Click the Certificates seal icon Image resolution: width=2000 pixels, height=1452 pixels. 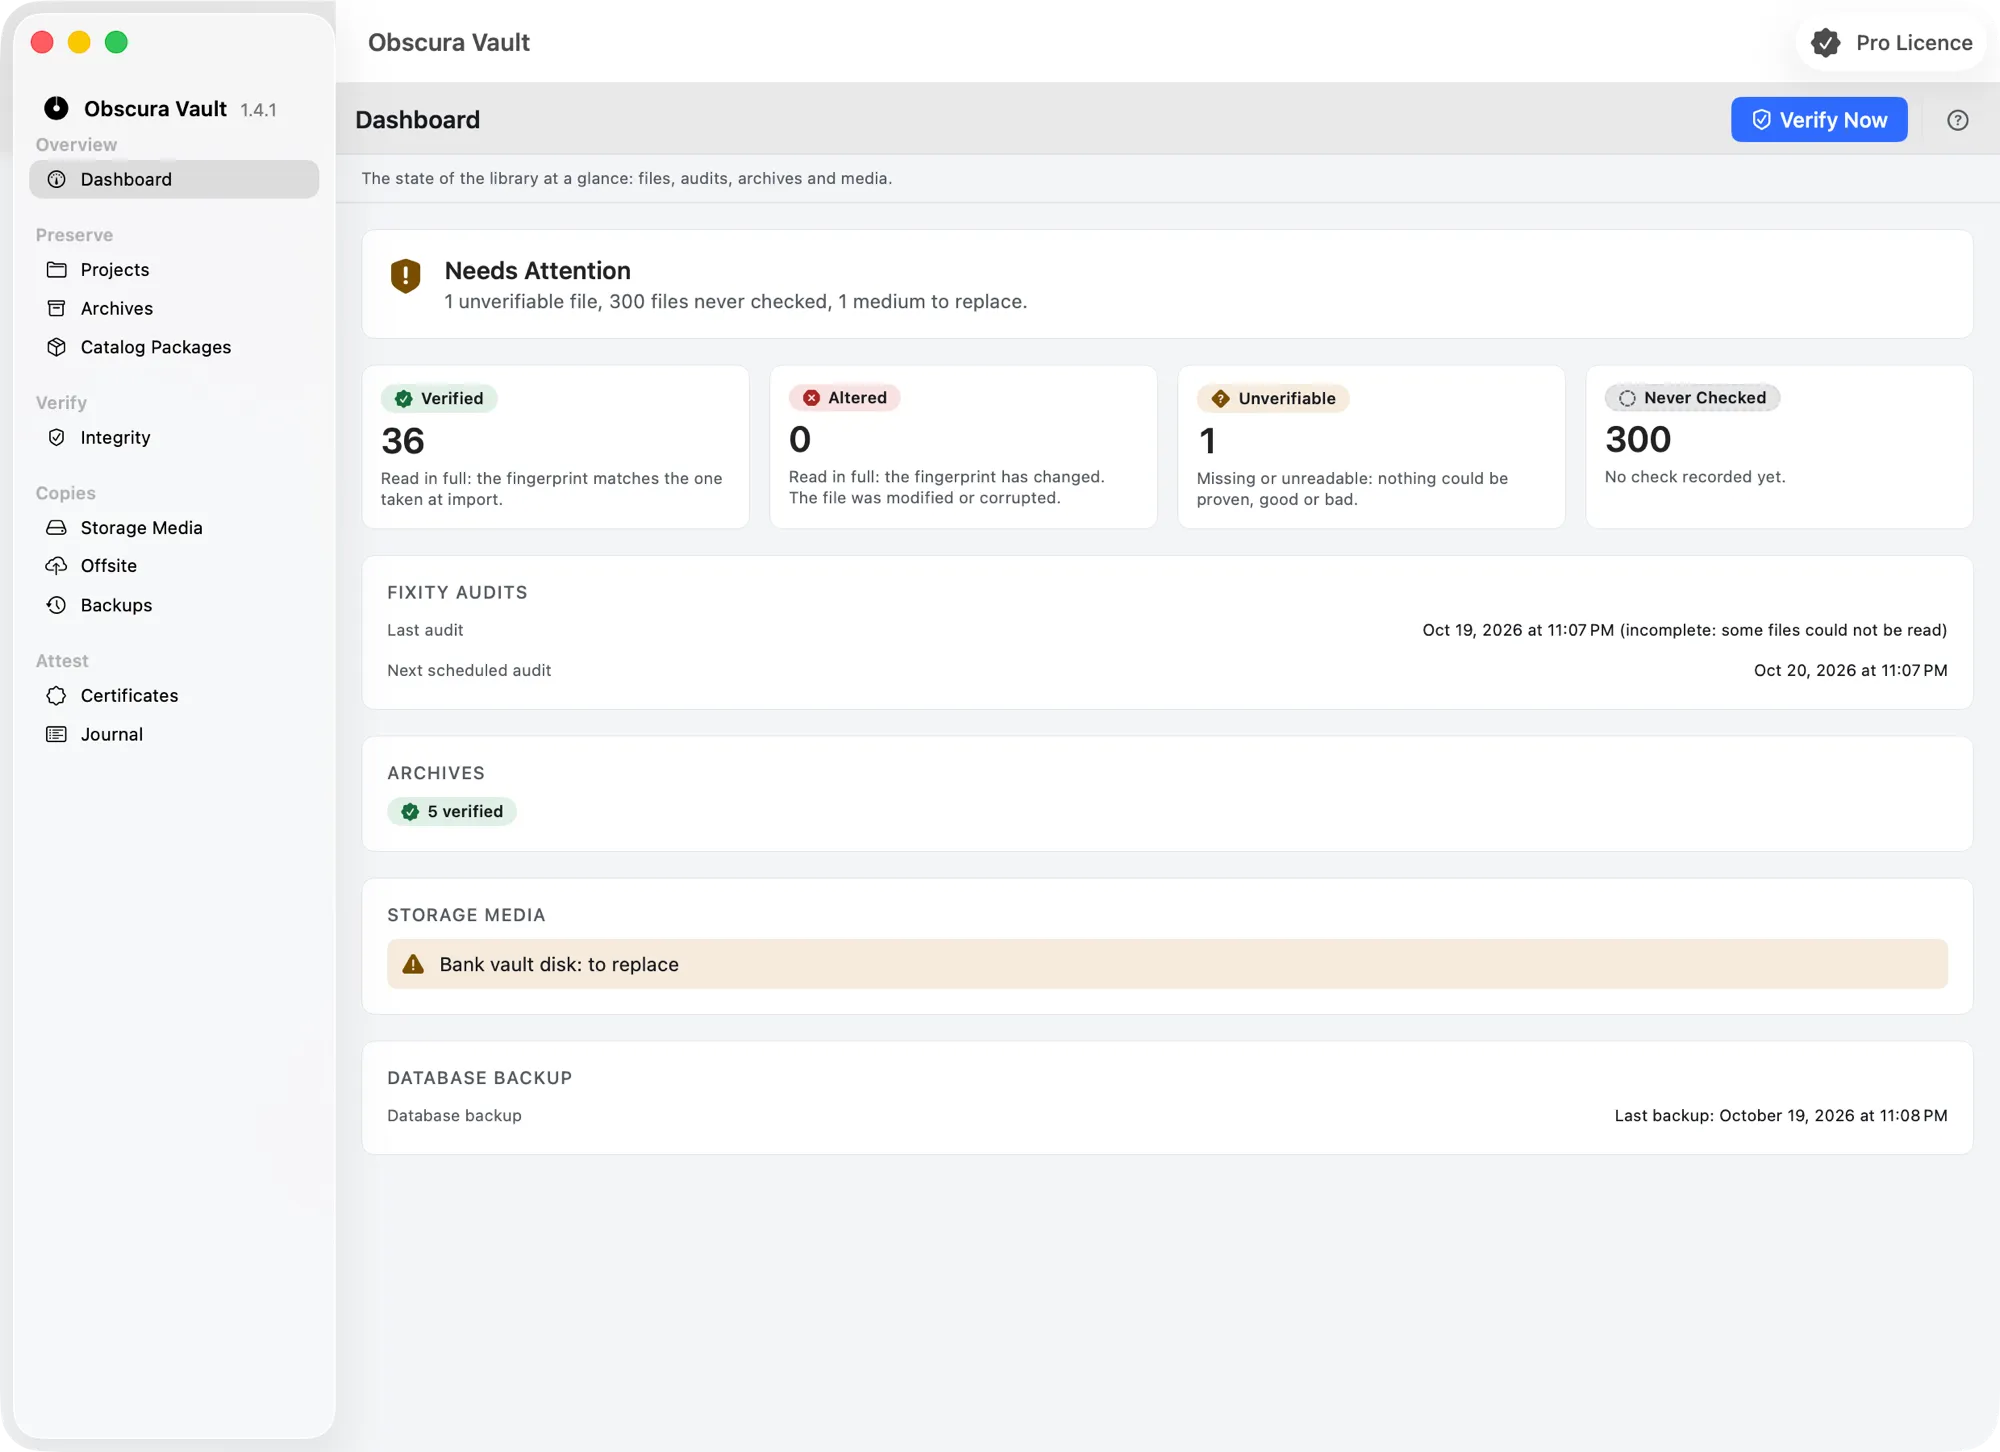[x=57, y=695]
